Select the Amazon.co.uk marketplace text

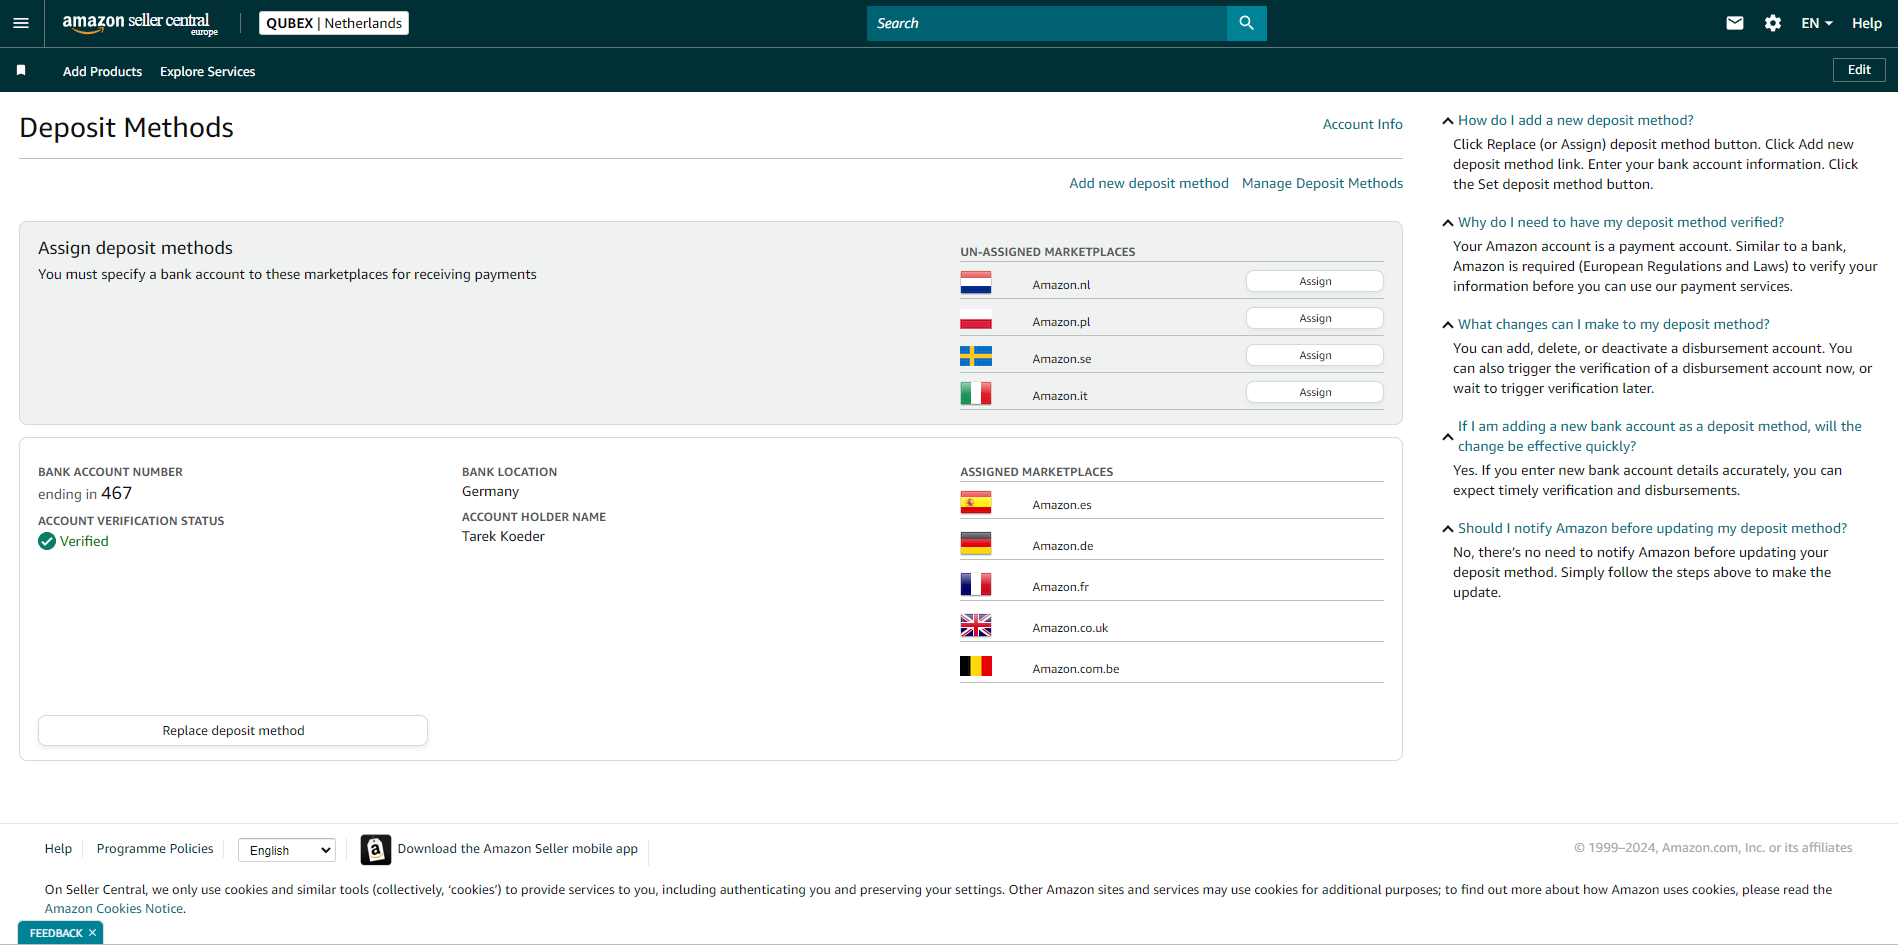pos(1070,628)
